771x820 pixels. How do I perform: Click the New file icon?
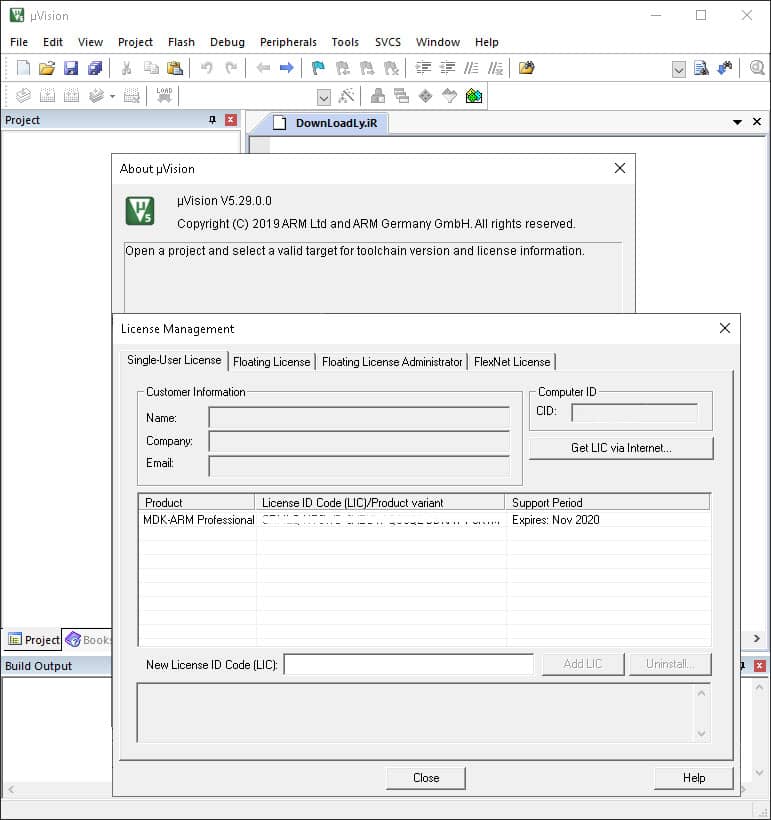click(24, 68)
